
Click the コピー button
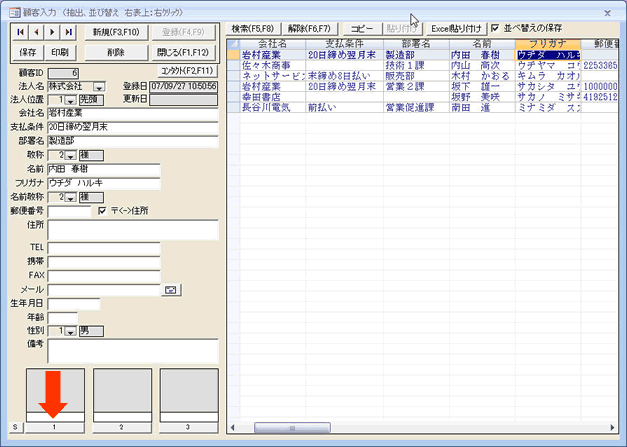(x=362, y=29)
